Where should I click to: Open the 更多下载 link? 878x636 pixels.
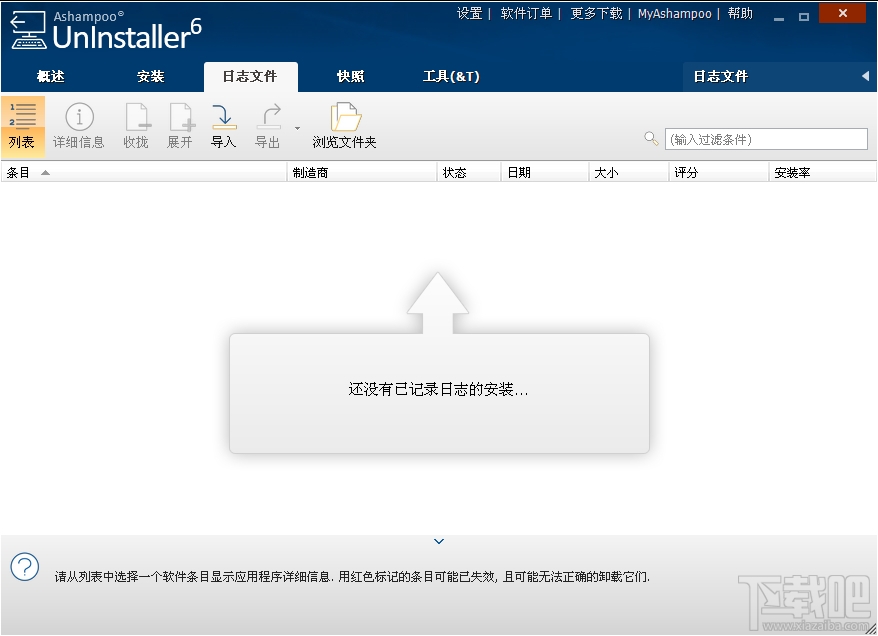(595, 13)
